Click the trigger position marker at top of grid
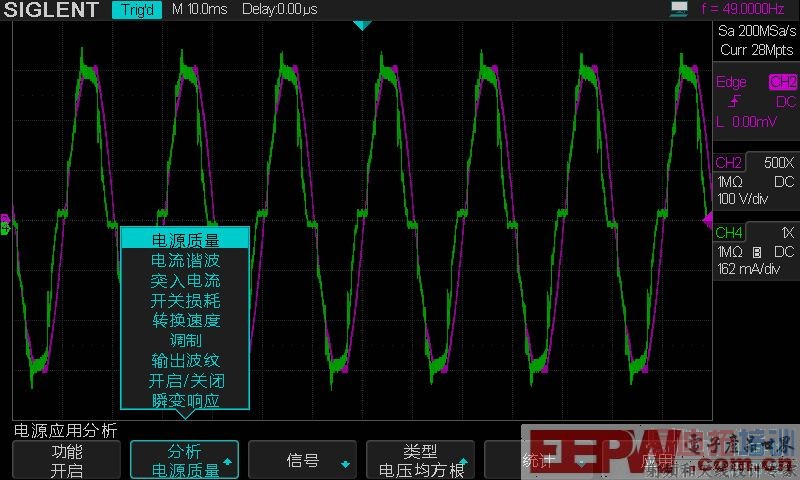 pyautogui.click(x=362, y=26)
